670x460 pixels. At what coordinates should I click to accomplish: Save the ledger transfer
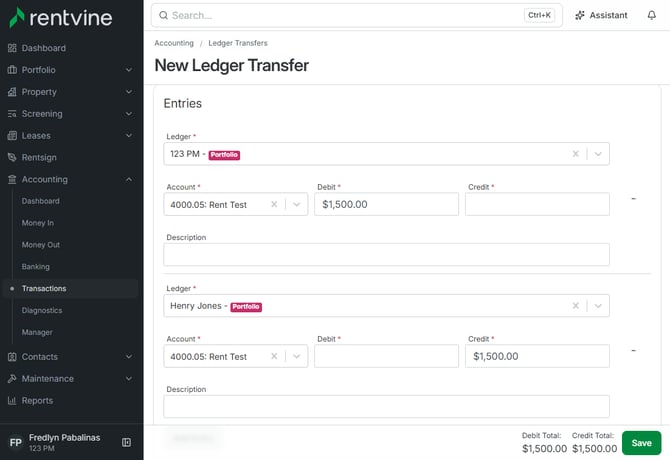[641, 443]
